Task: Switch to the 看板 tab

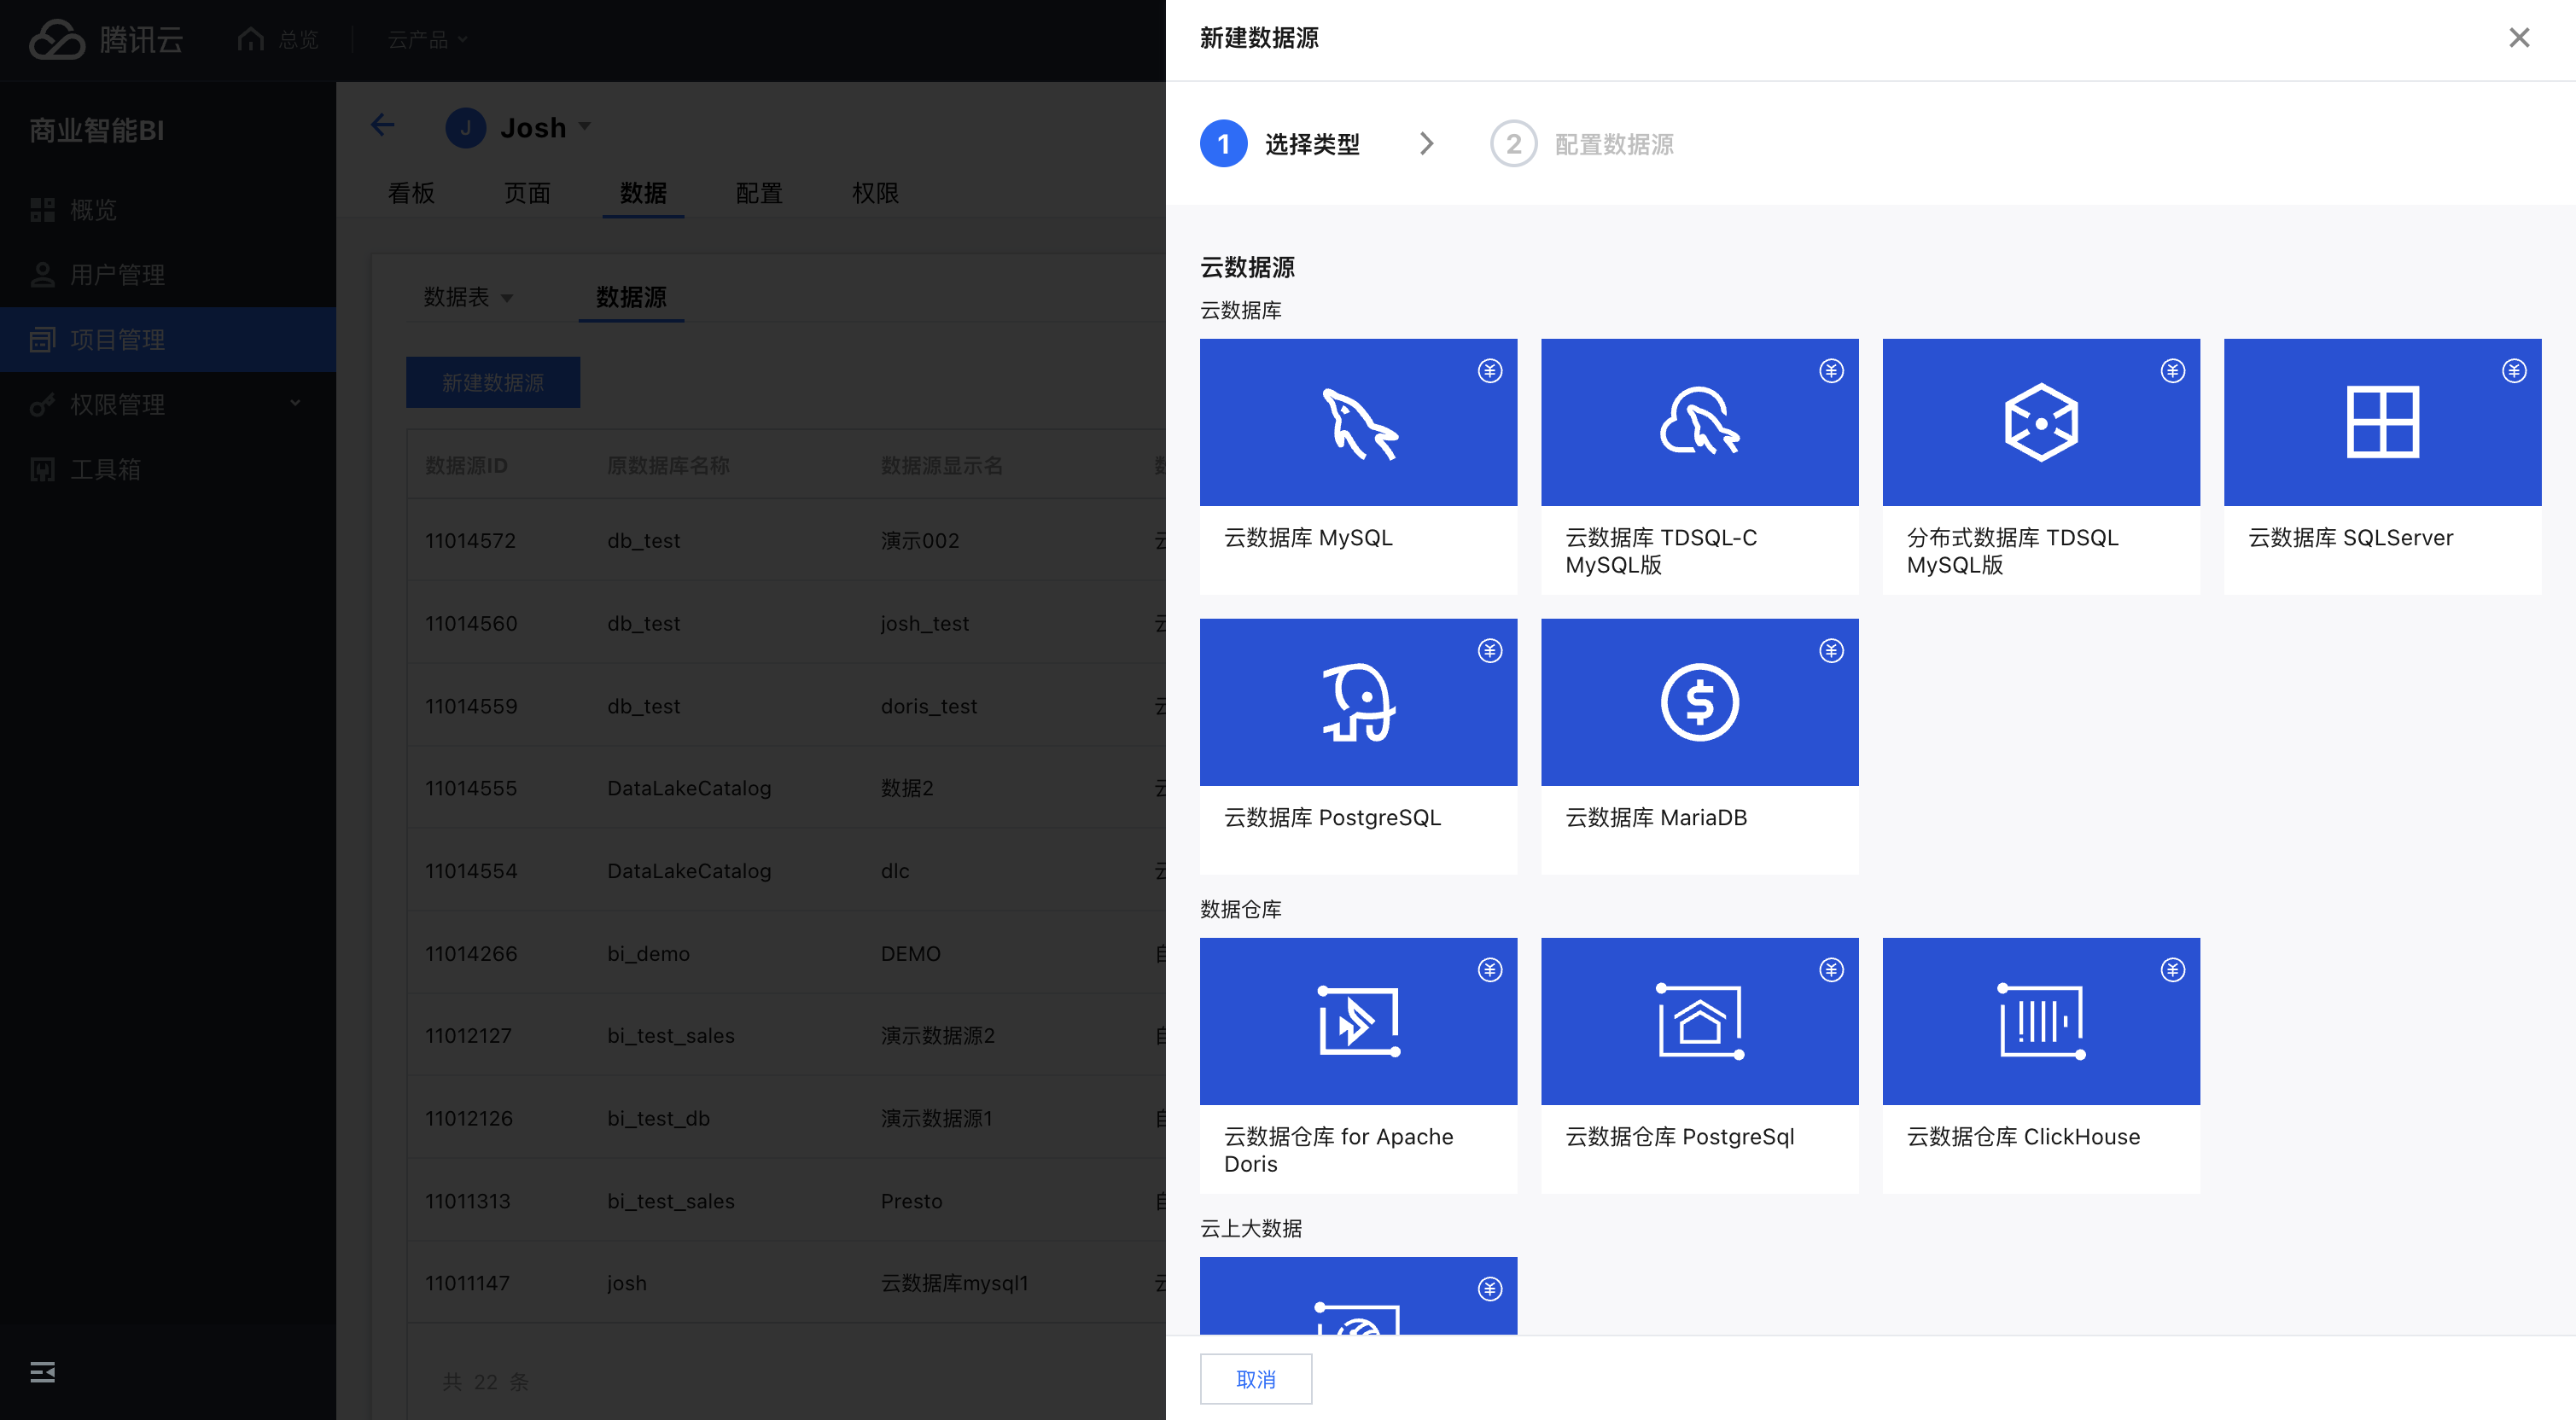Action: pos(411,193)
